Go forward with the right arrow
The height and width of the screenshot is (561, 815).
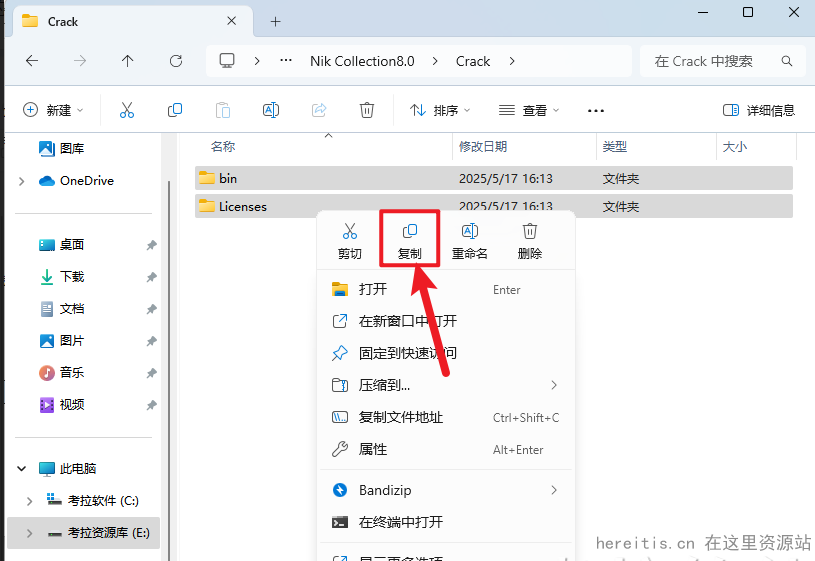80,61
